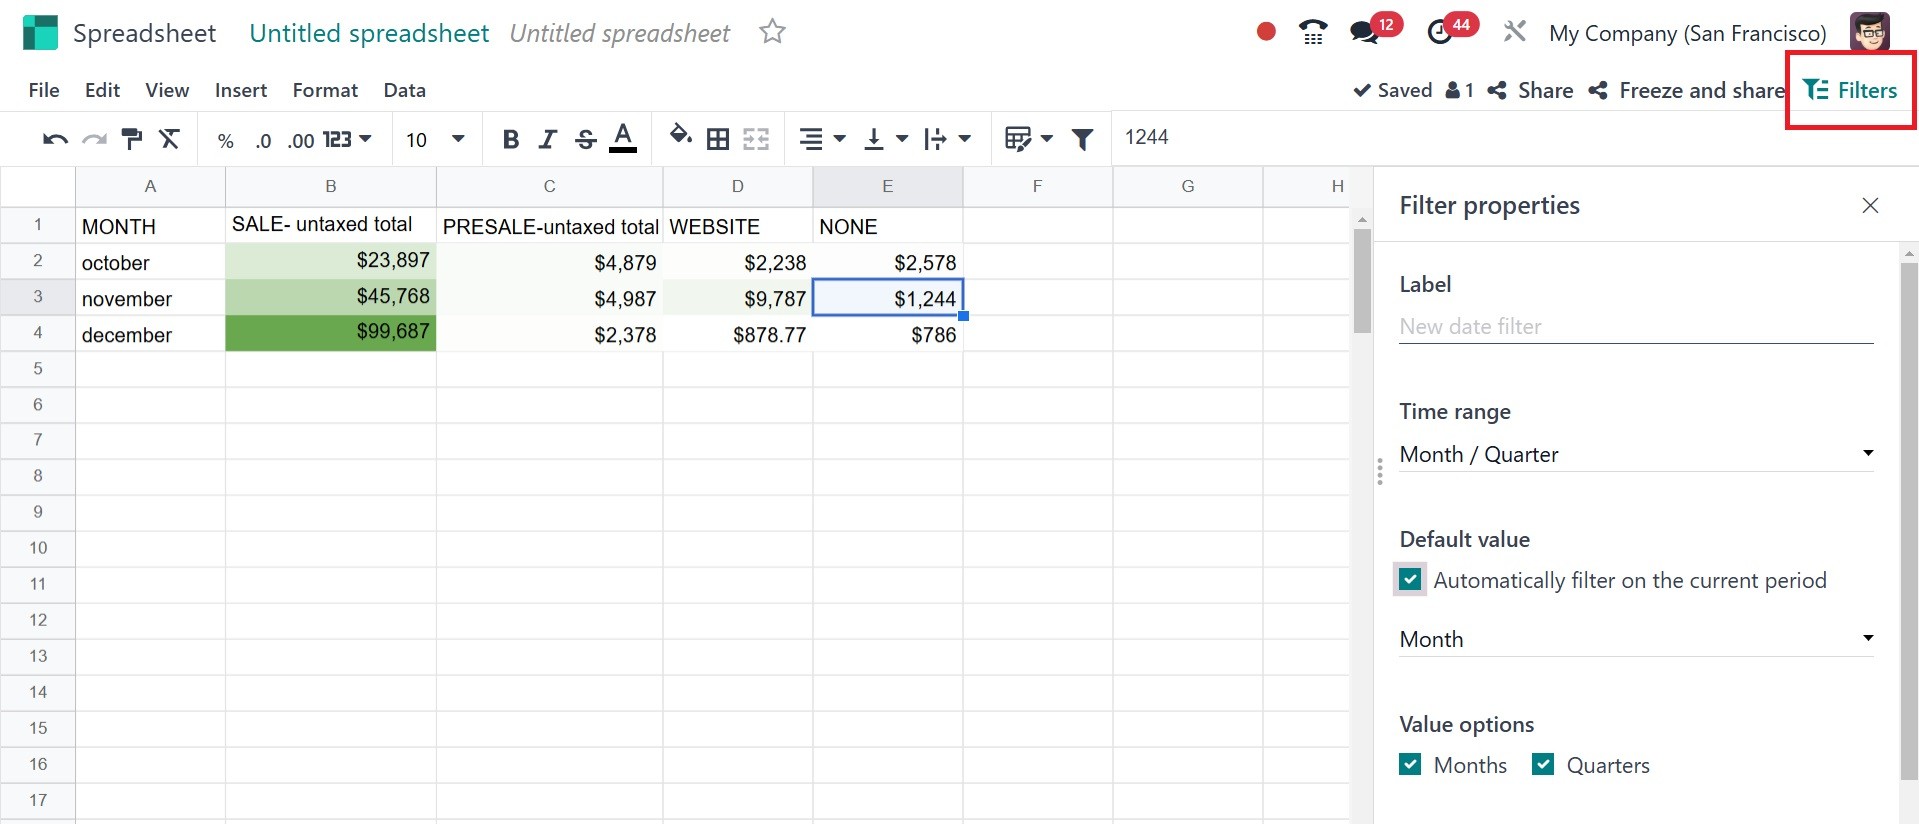Open the default value Month dropdown
Image resolution: width=1919 pixels, height=824 pixels.
coord(1636,639)
